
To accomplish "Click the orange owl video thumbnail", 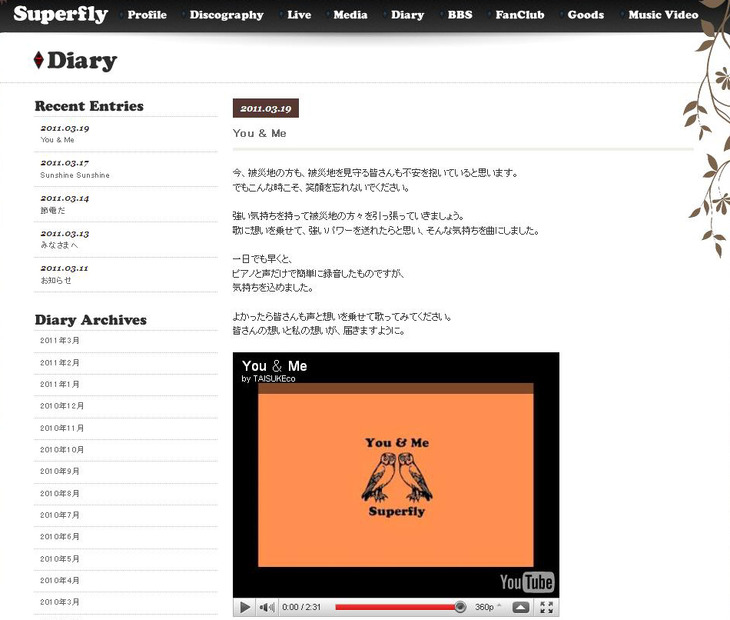I will point(396,475).
